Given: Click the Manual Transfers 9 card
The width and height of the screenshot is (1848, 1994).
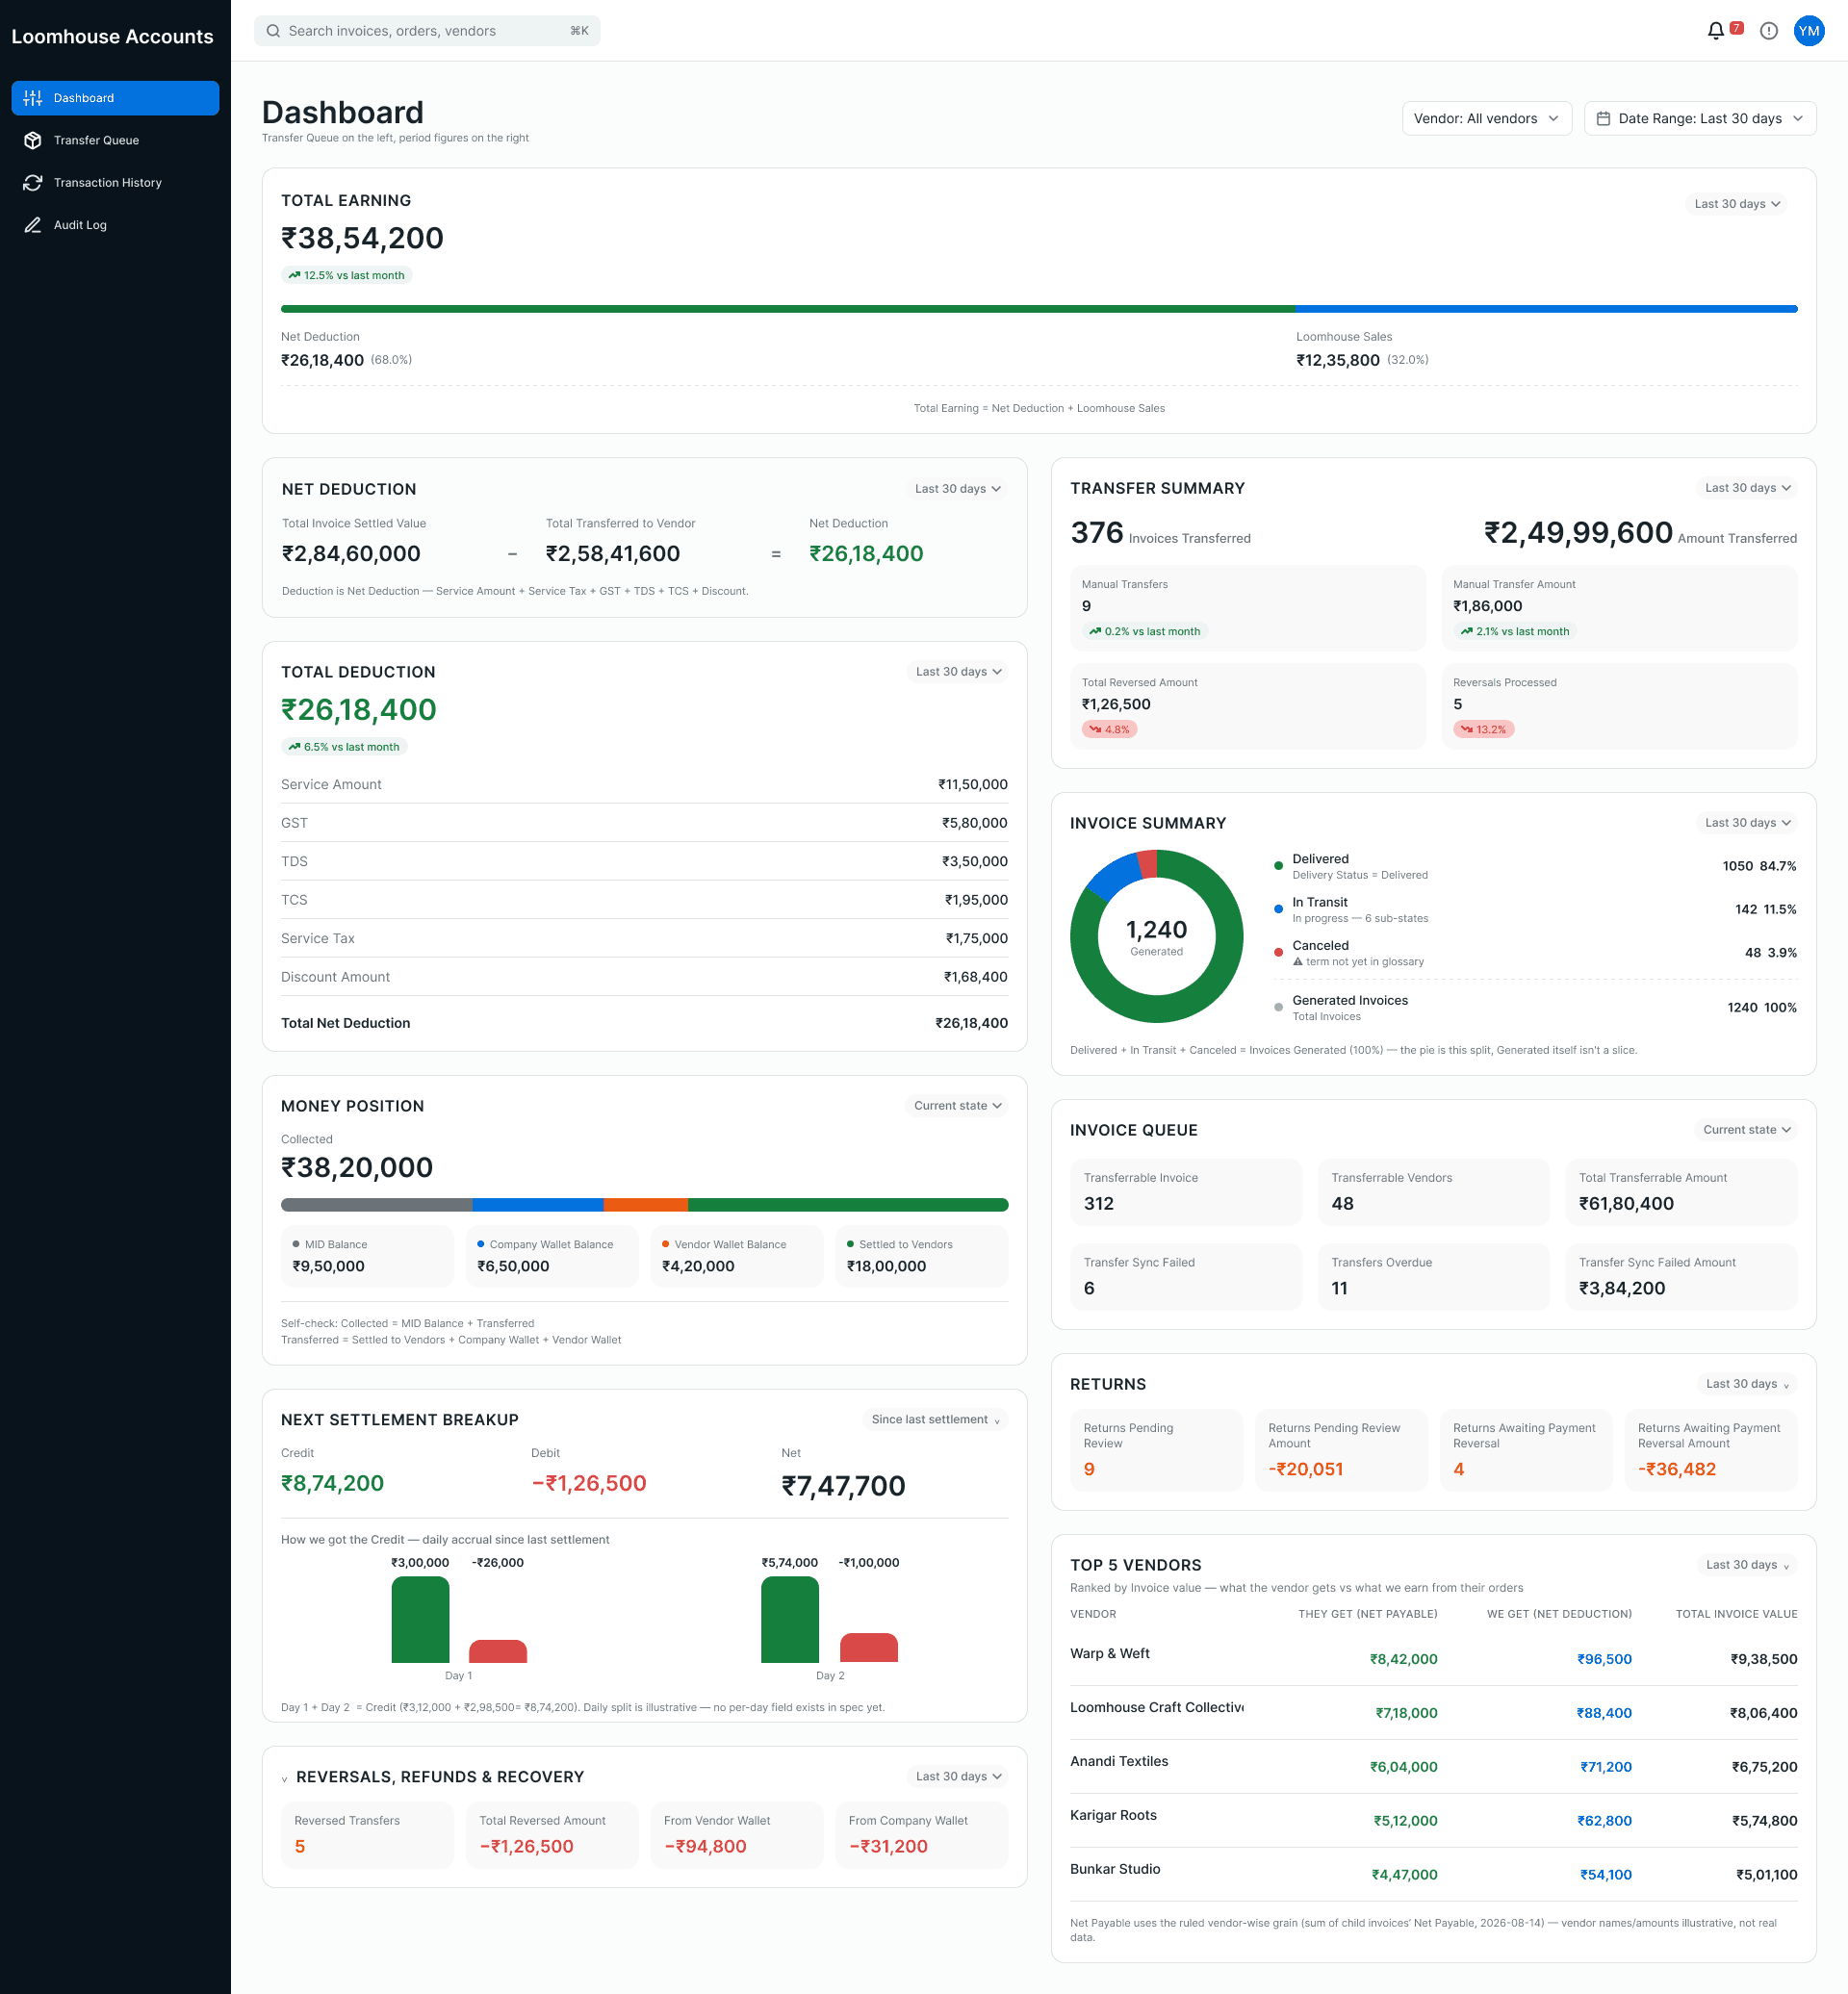Looking at the screenshot, I should [x=1248, y=608].
